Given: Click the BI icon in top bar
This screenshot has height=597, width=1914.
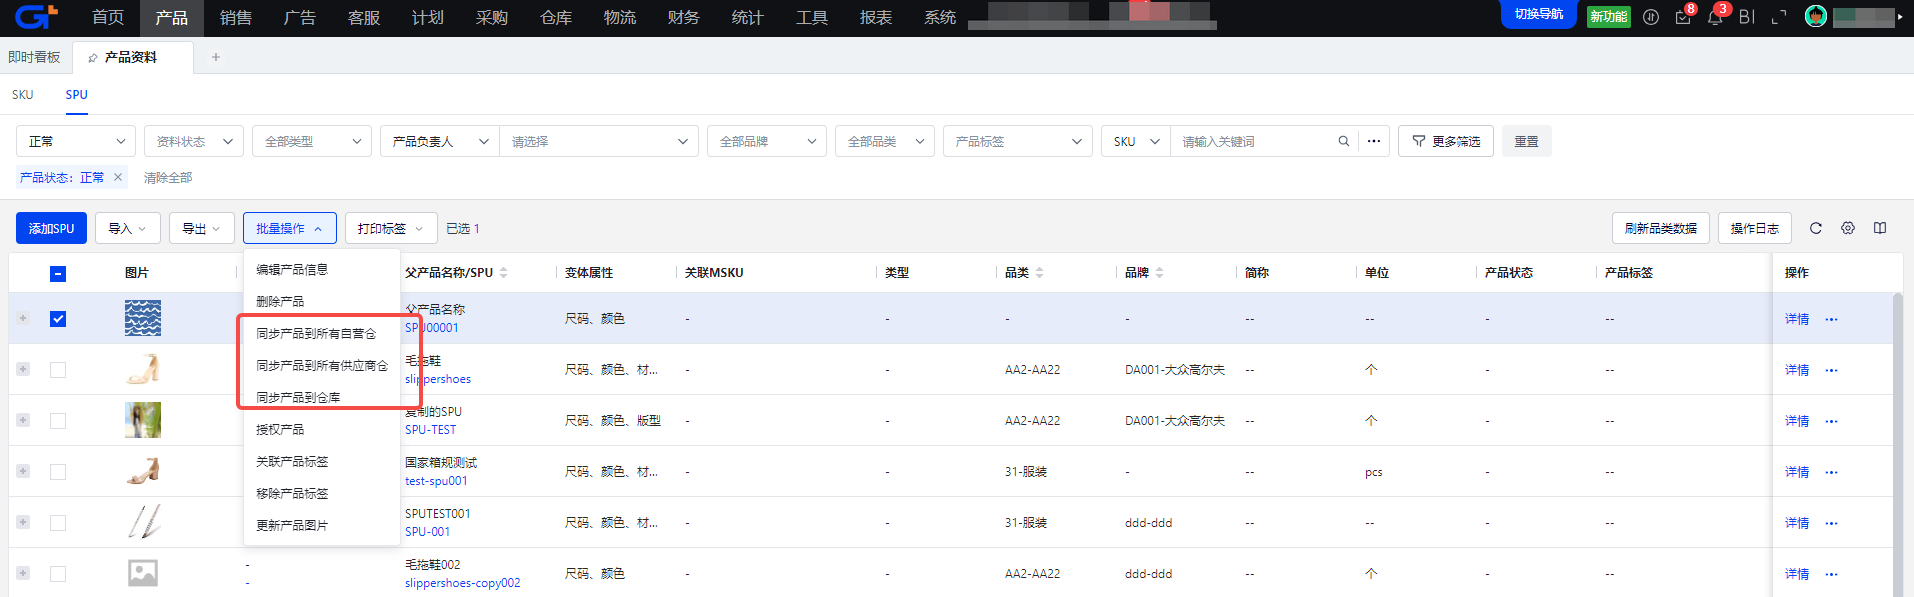Looking at the screenshot, I should click(x=1747, y=17).
